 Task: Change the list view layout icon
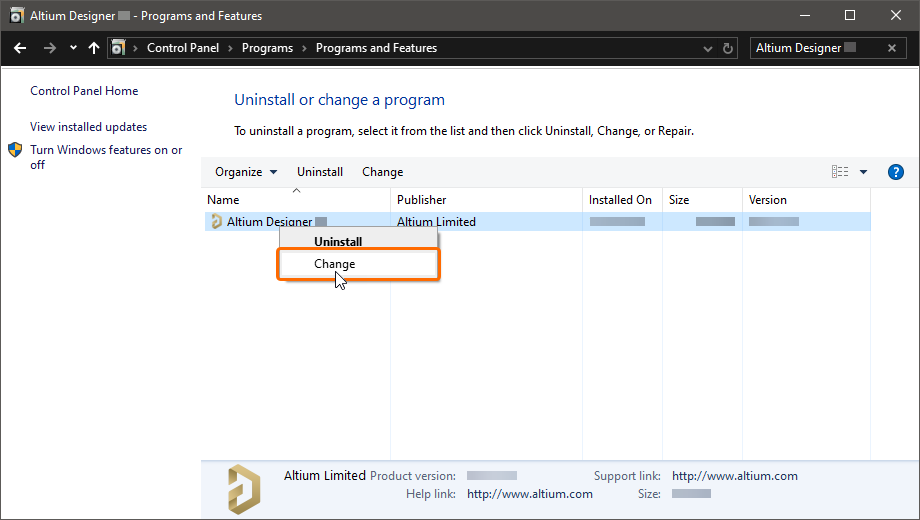tap(840, 171)
